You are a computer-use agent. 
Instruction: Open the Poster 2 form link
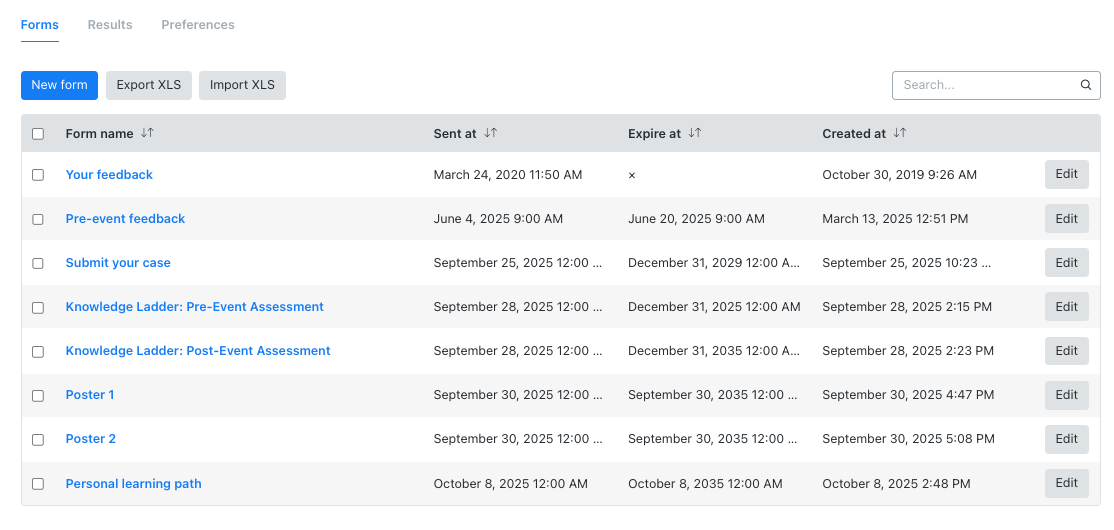pos(90,439)
